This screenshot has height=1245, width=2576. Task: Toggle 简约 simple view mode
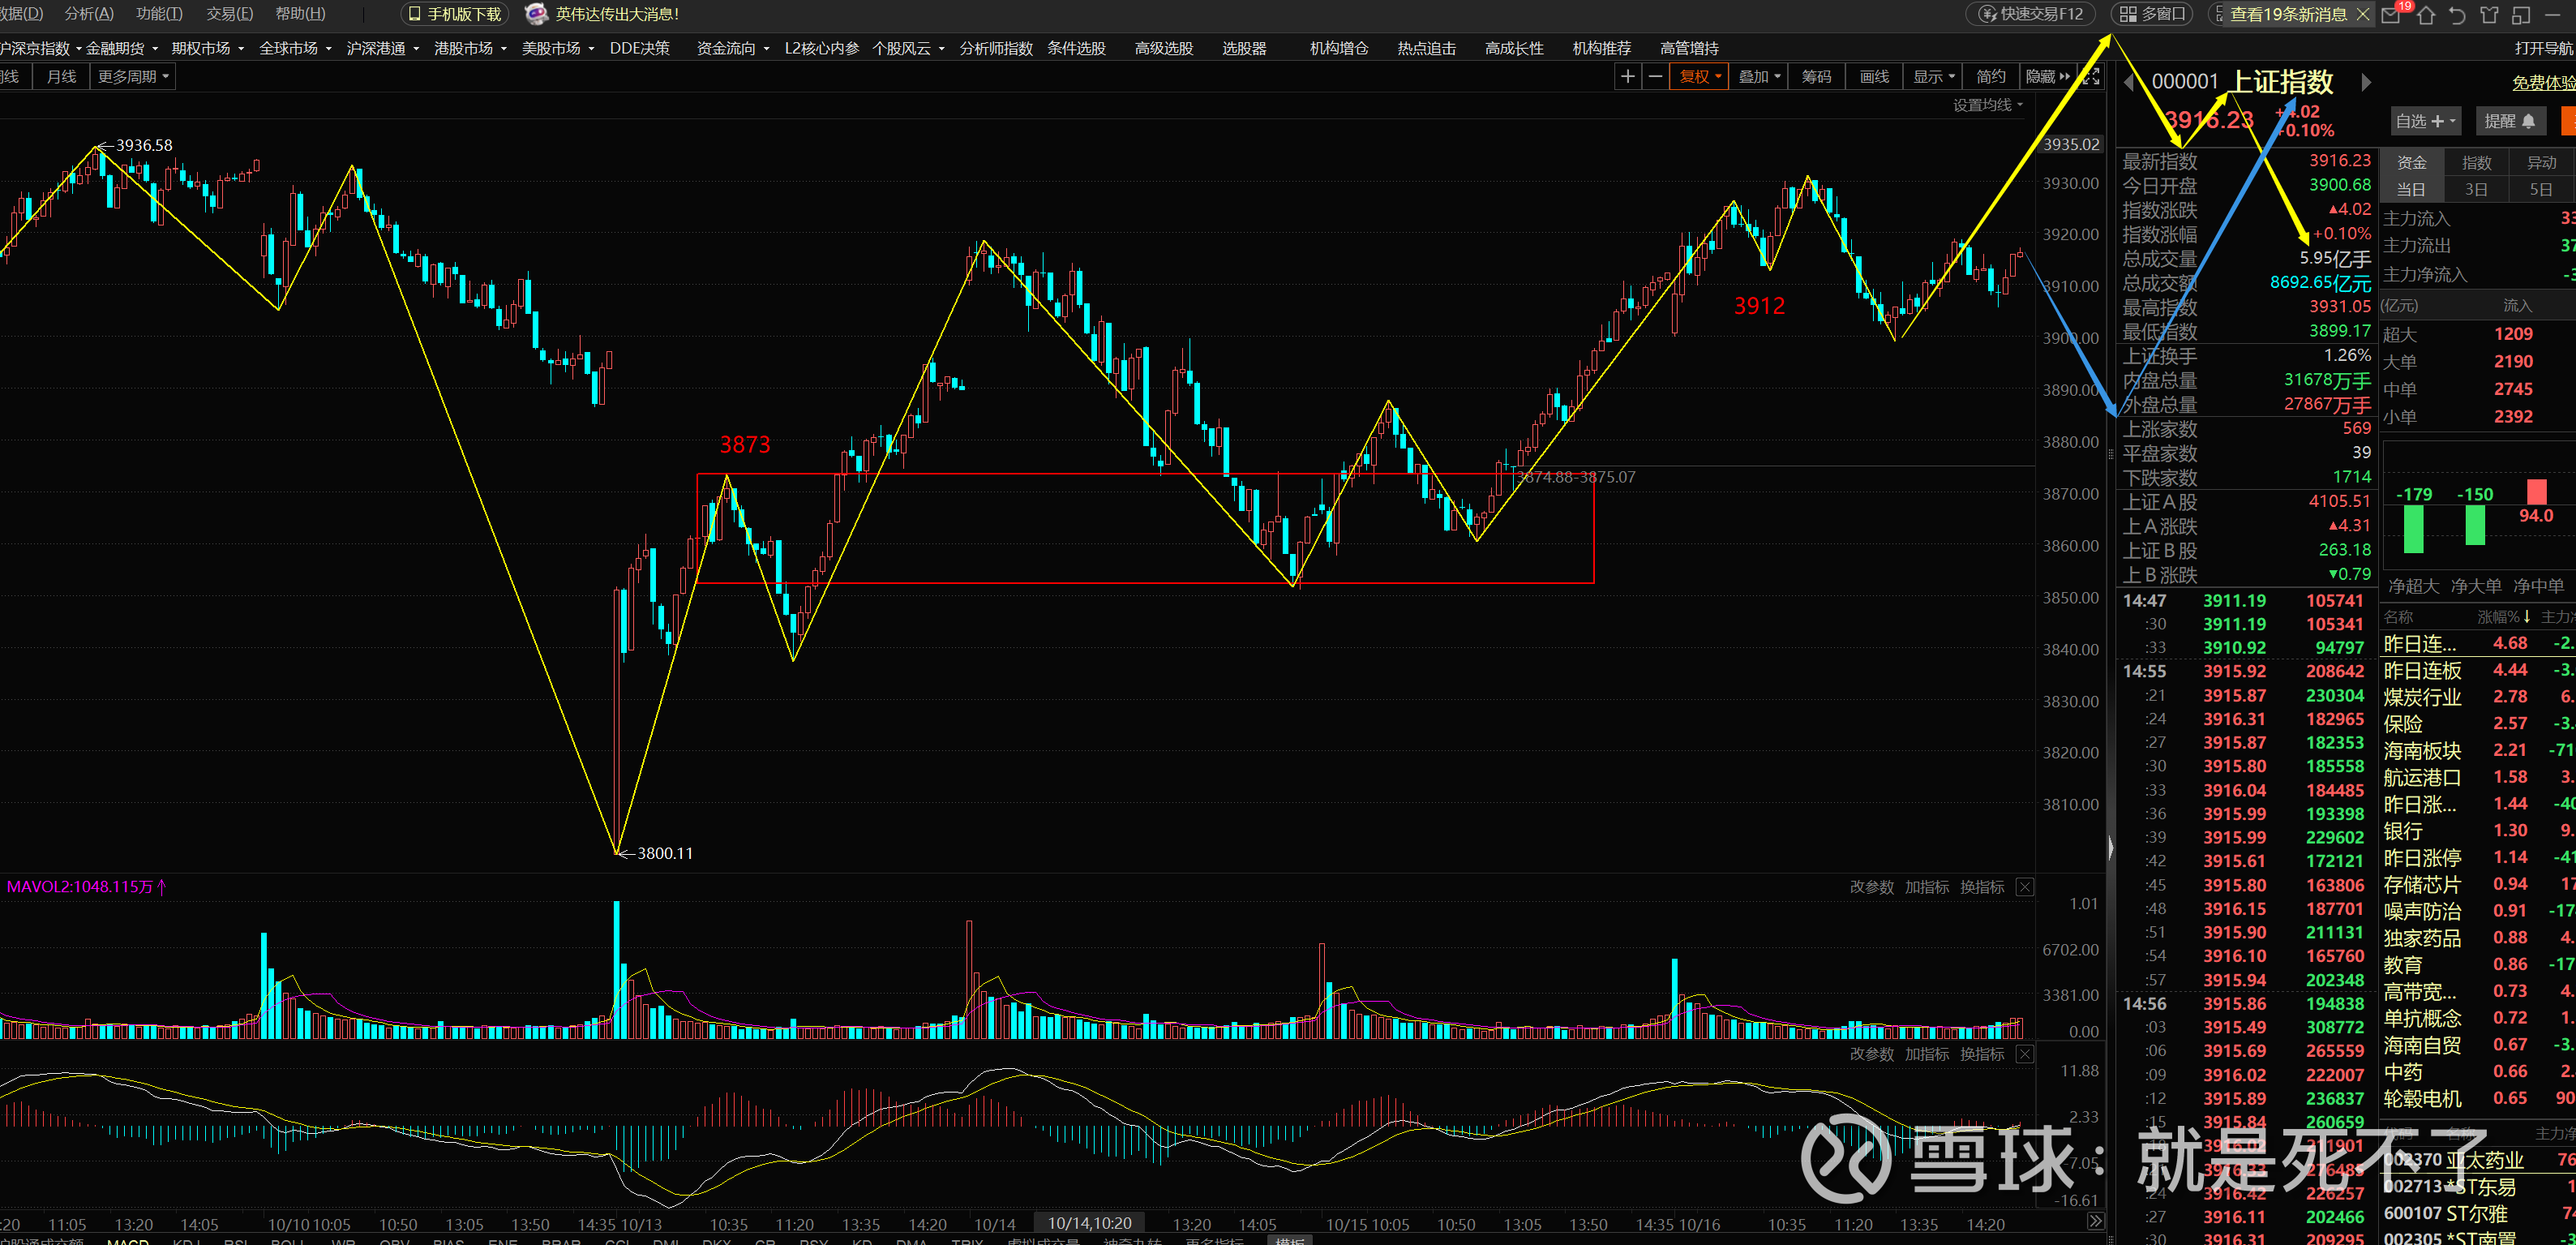[x=1990, y=77]
